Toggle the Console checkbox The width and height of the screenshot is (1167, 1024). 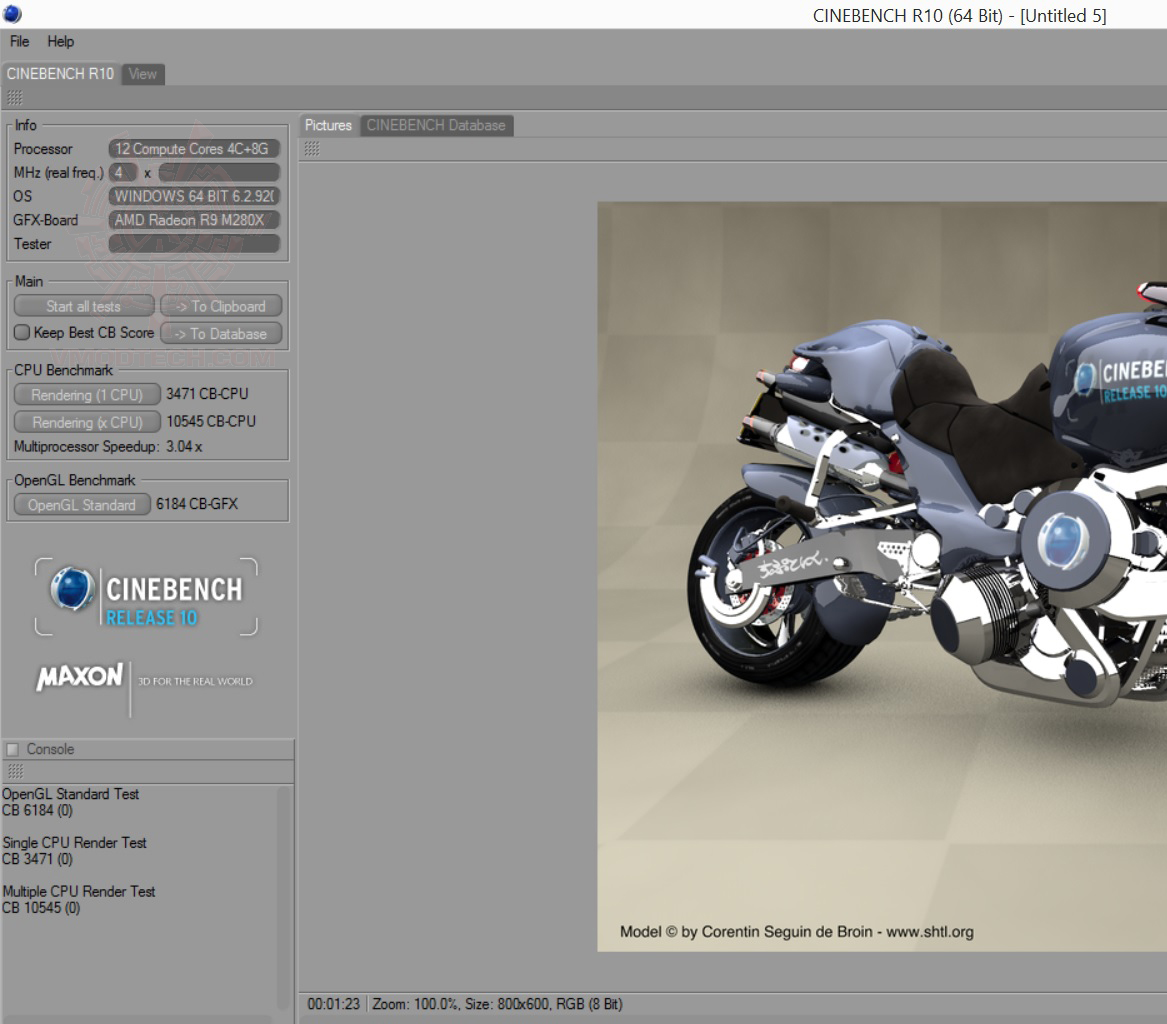13,749
